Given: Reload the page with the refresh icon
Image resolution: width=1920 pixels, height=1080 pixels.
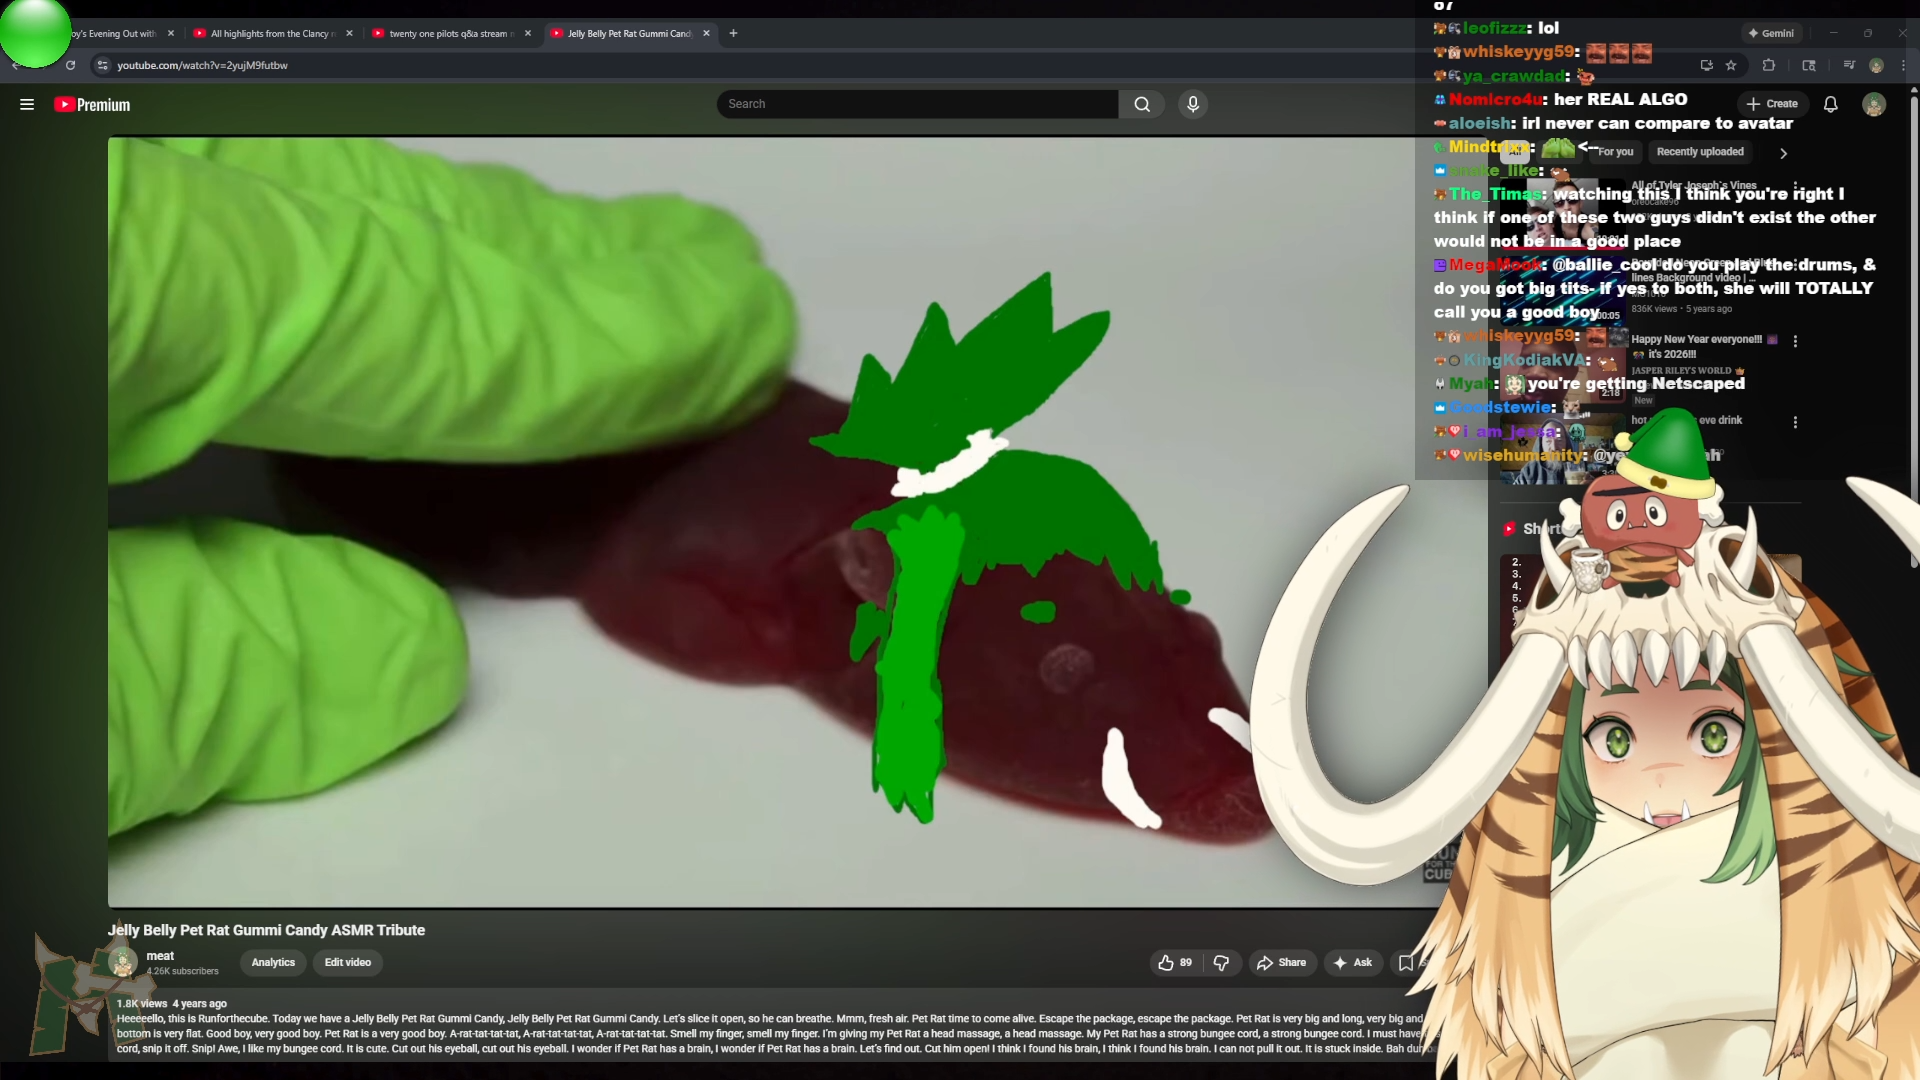Looking at the screenshot, I should click(x=70, y=65).
